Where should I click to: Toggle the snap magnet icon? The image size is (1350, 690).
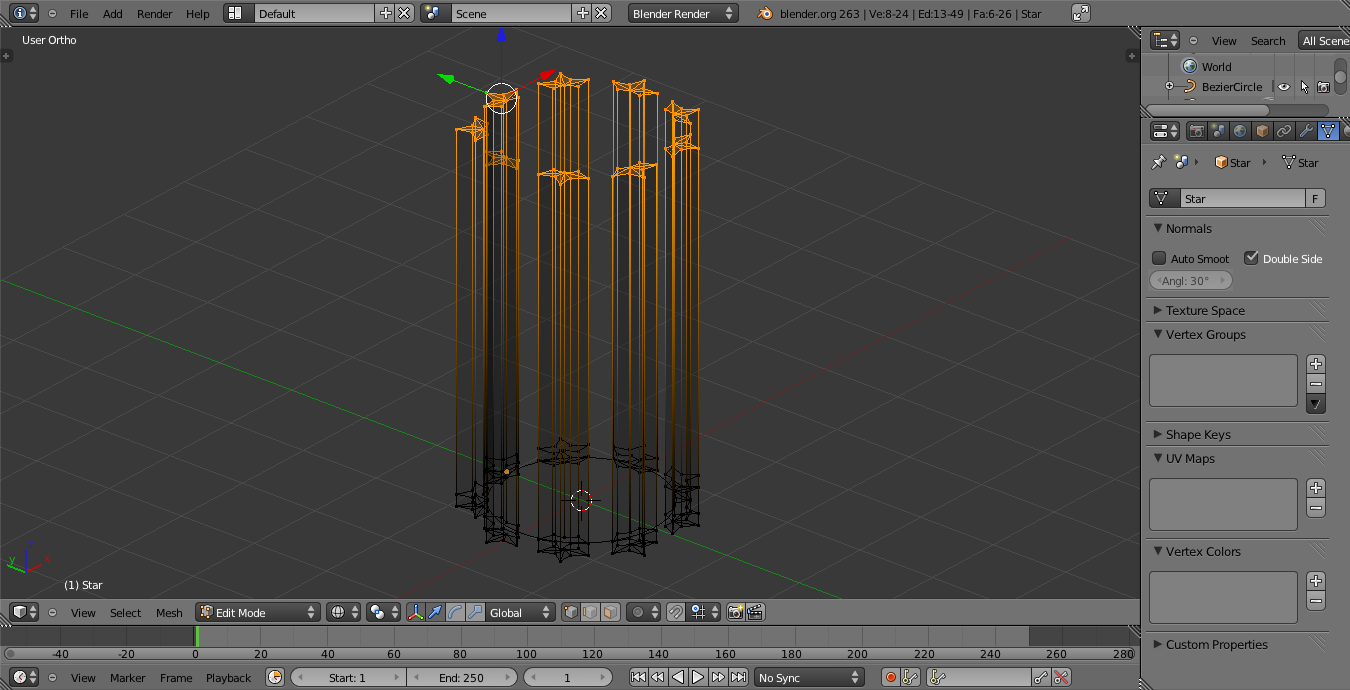coord(676,612)
